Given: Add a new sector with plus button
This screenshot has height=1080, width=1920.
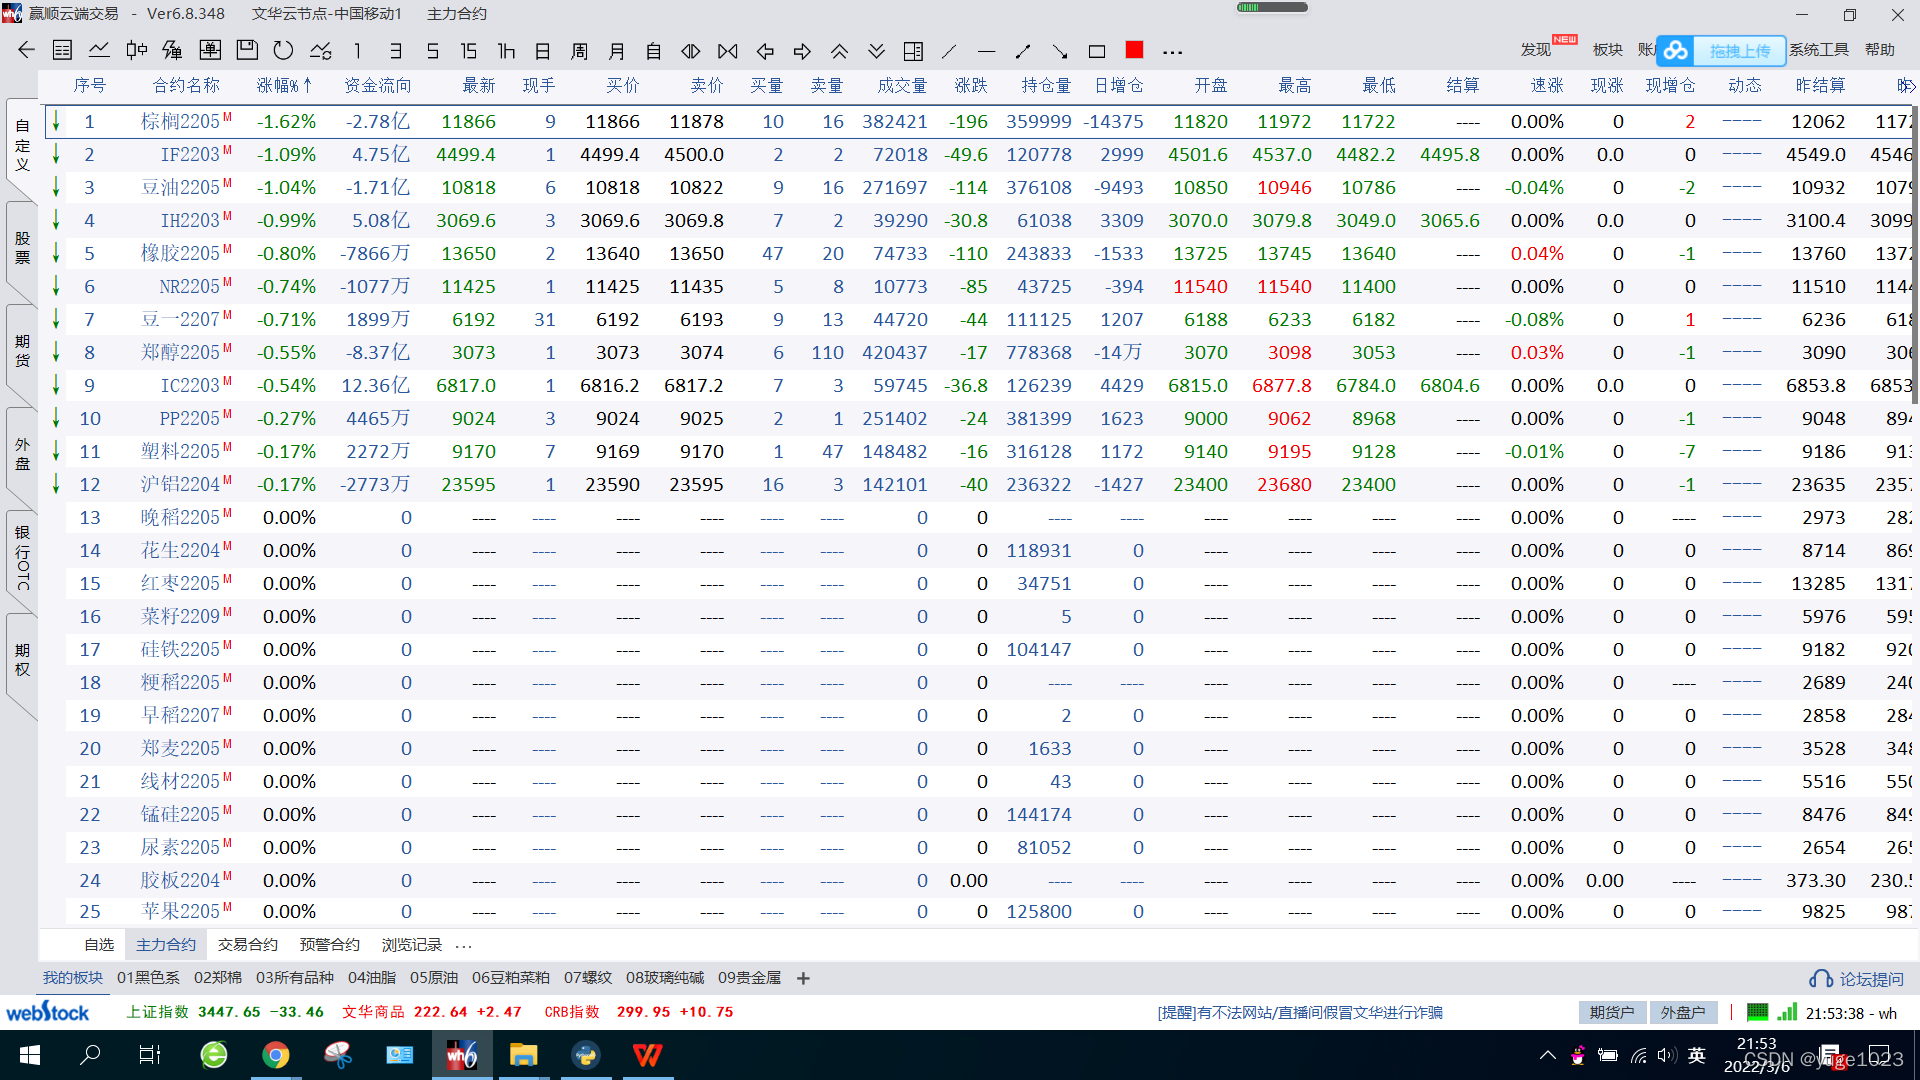Looking at the screenshot, I should tap(803, 978).
